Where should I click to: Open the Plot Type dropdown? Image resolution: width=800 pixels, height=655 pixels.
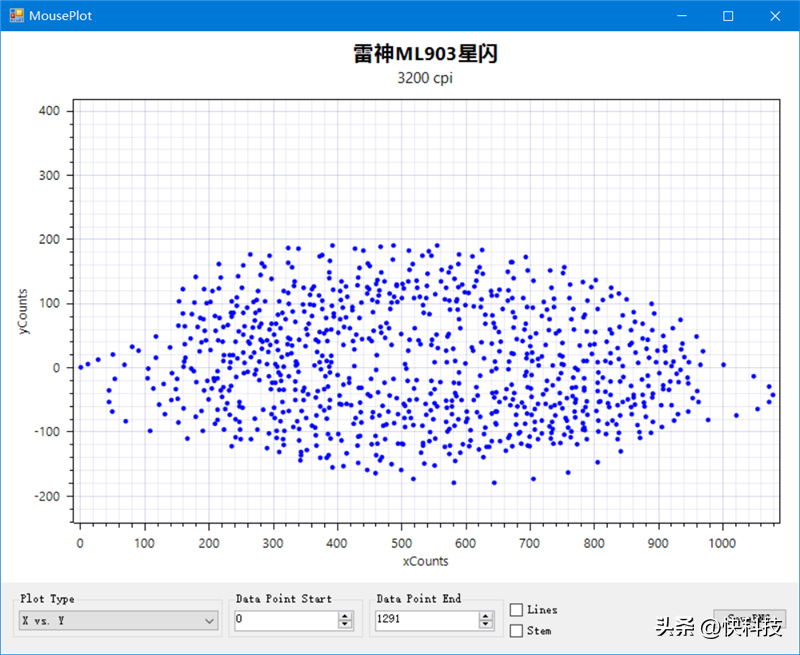(119, 621)
